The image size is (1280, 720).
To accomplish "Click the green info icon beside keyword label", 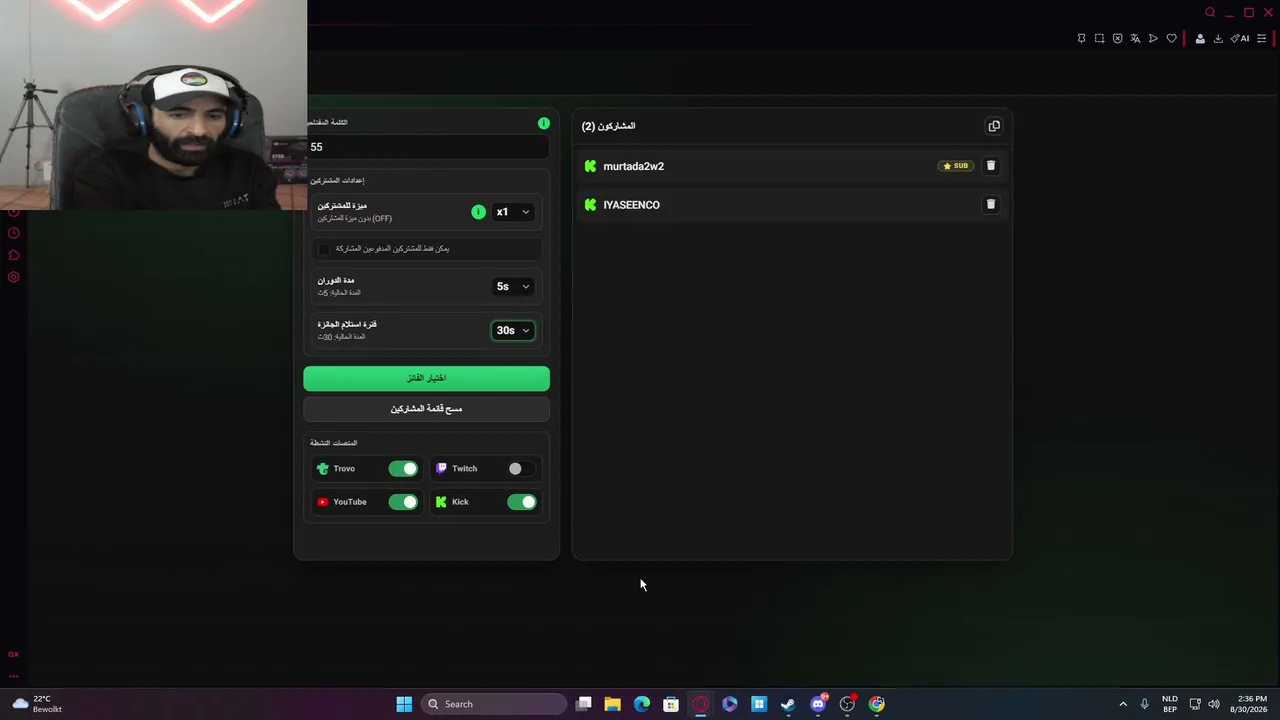I will [x=544, y=123].
